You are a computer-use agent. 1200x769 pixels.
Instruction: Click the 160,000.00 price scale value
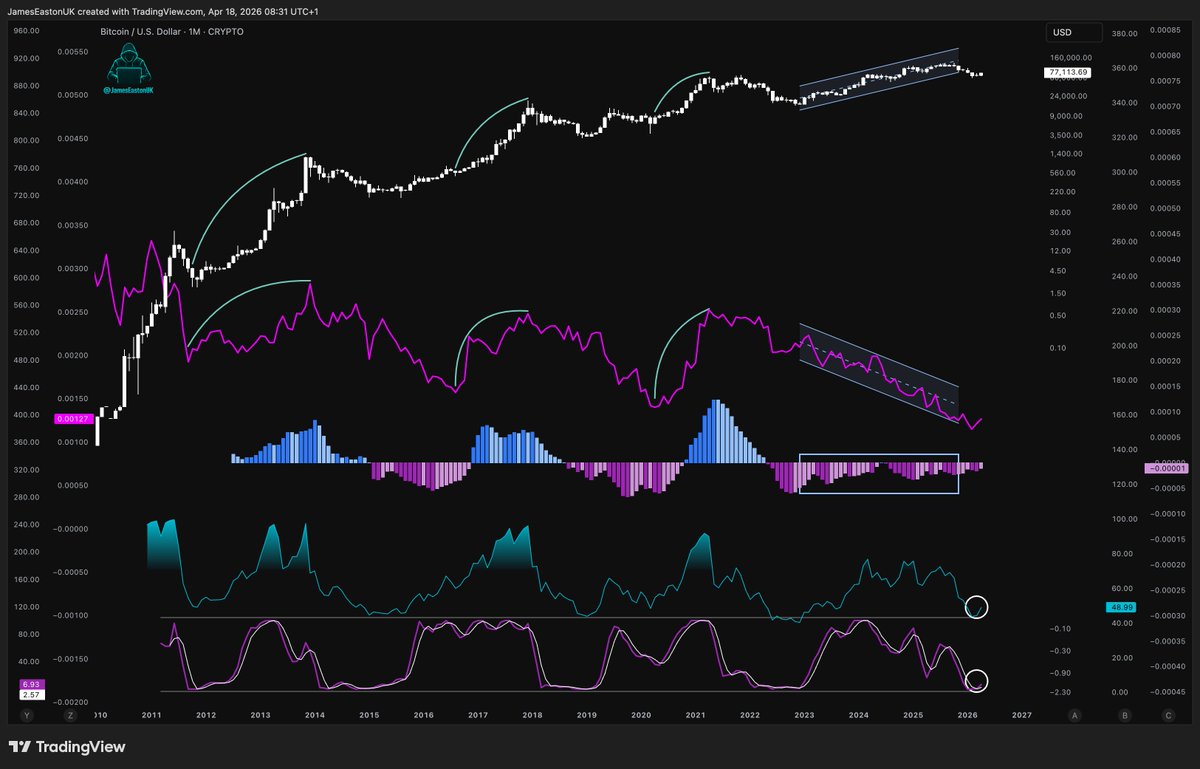point(1071,58)
